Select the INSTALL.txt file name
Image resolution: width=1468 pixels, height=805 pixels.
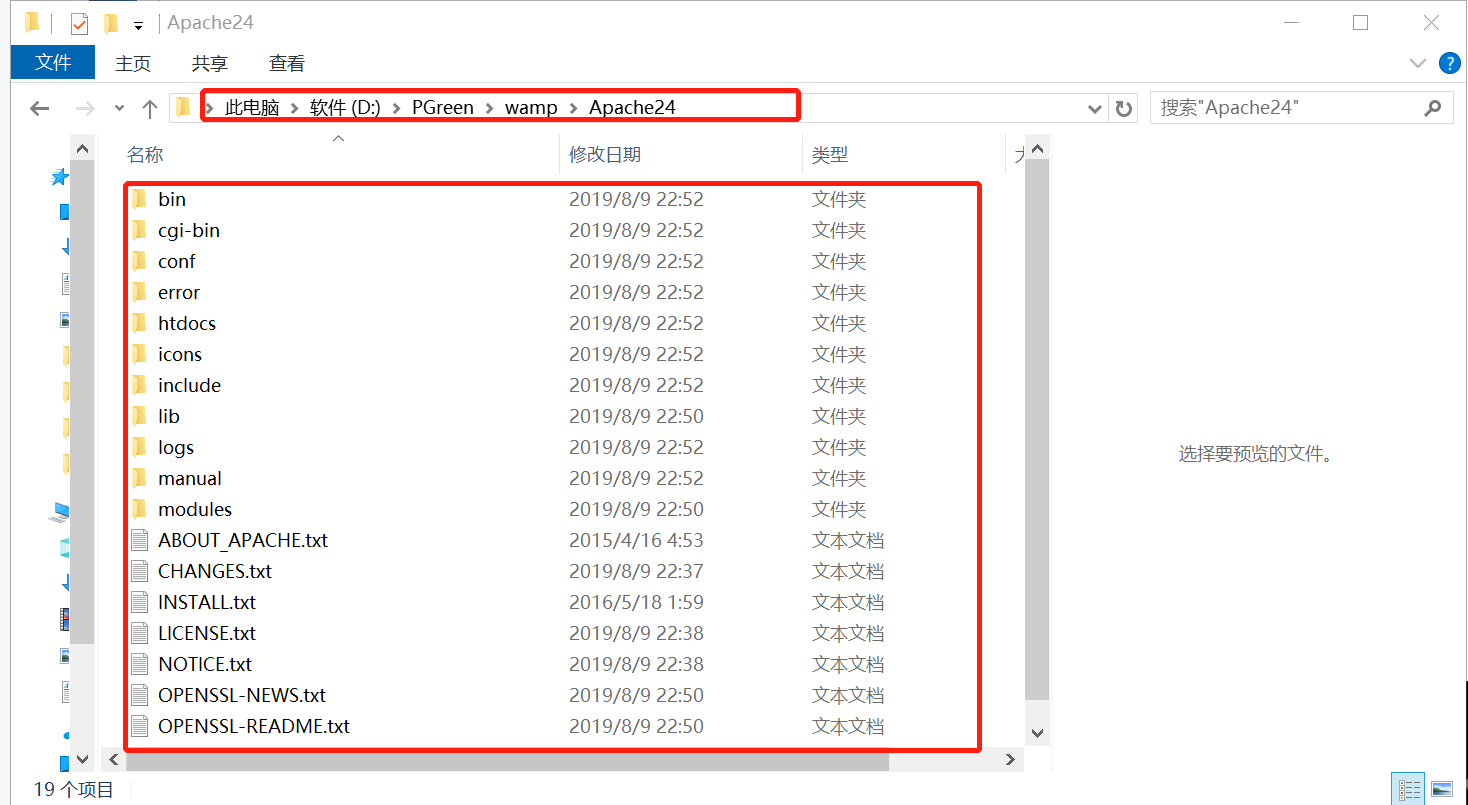tap(207, 602)
